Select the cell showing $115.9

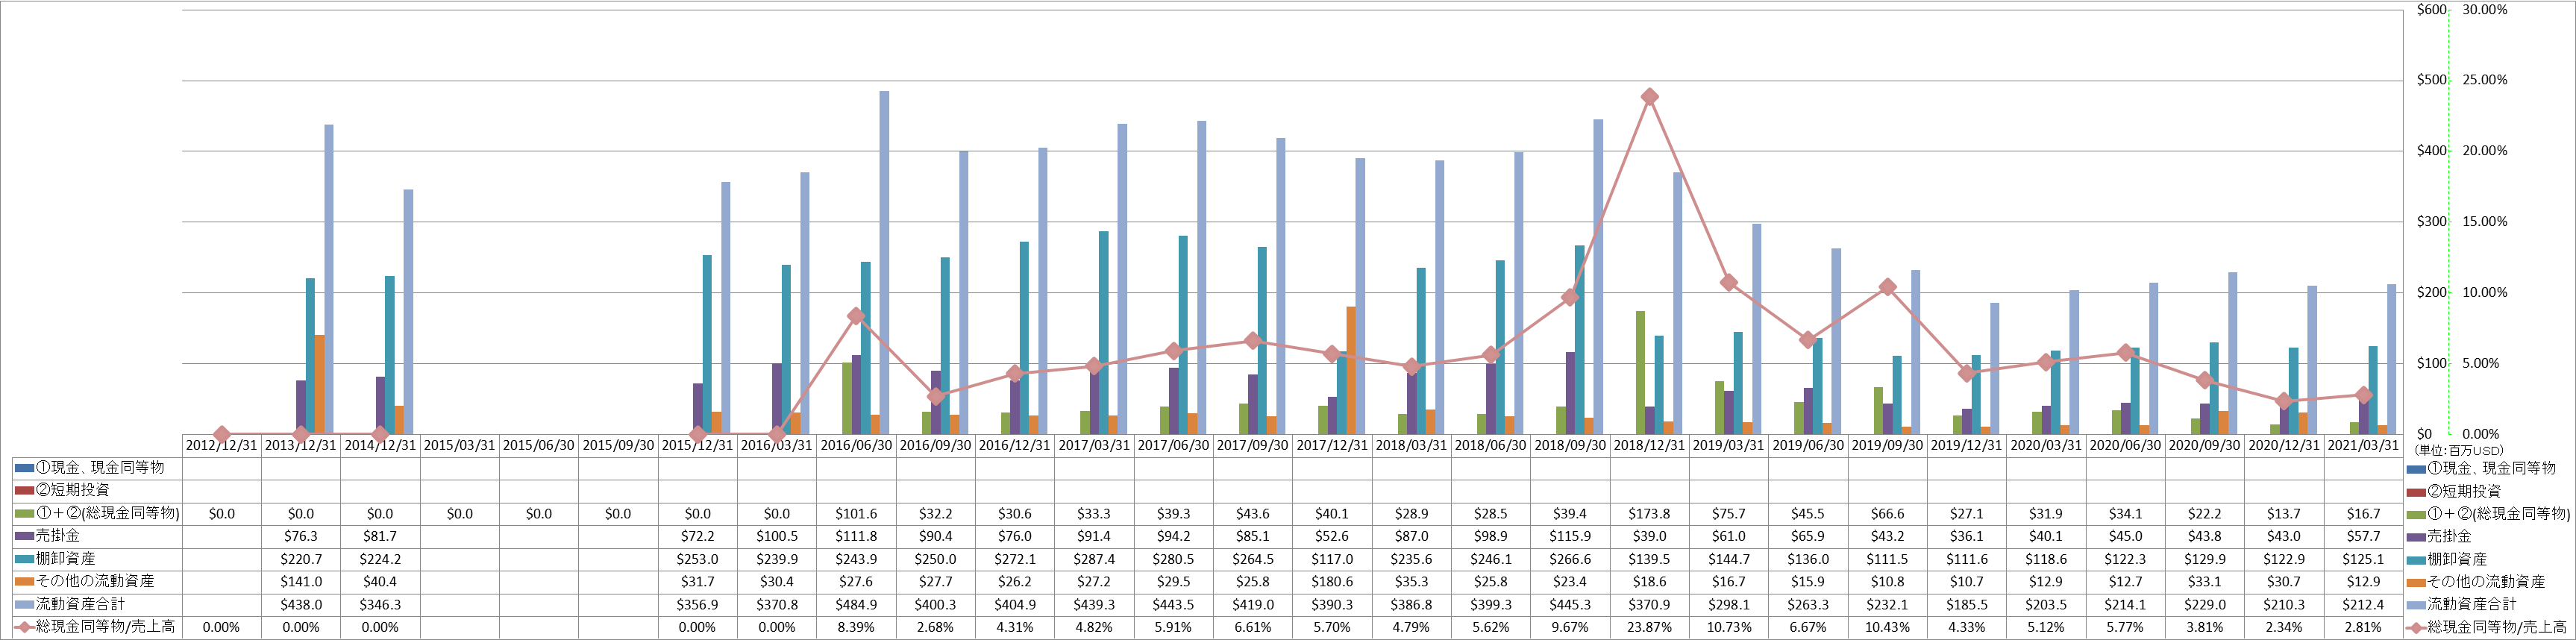[x=1570, y=536]
